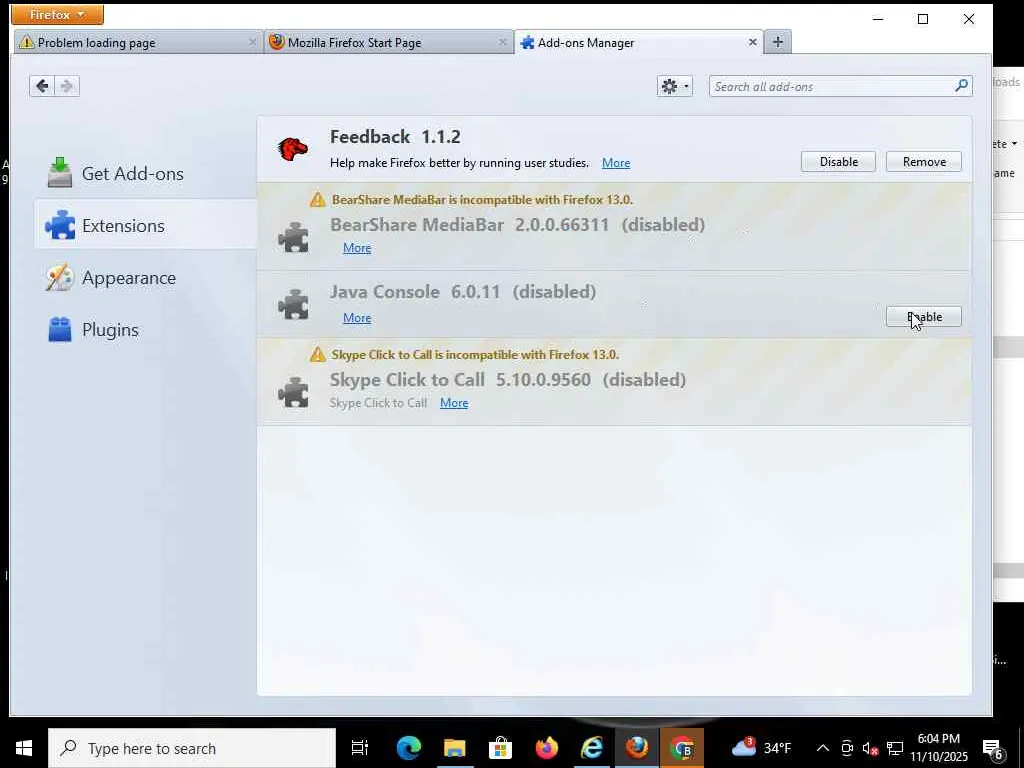Select the Feedback 1.1.2 title text
Viewport: 1024px width, 768px height.
pos(395,136)
